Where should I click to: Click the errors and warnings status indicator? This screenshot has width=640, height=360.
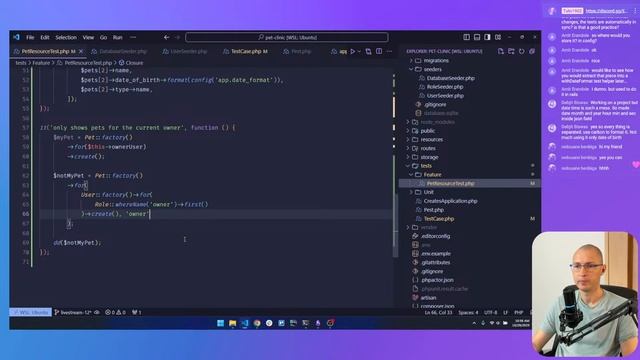116,312
